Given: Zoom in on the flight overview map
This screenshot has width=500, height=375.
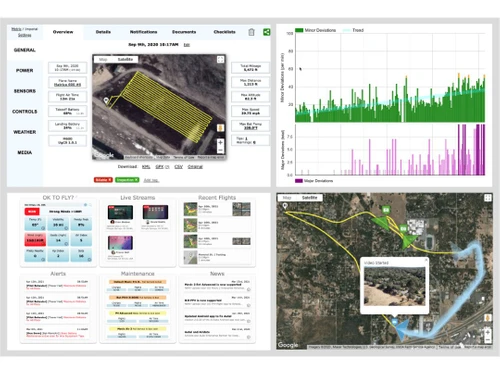Looking at the screenshot, I should click(220, 142).
